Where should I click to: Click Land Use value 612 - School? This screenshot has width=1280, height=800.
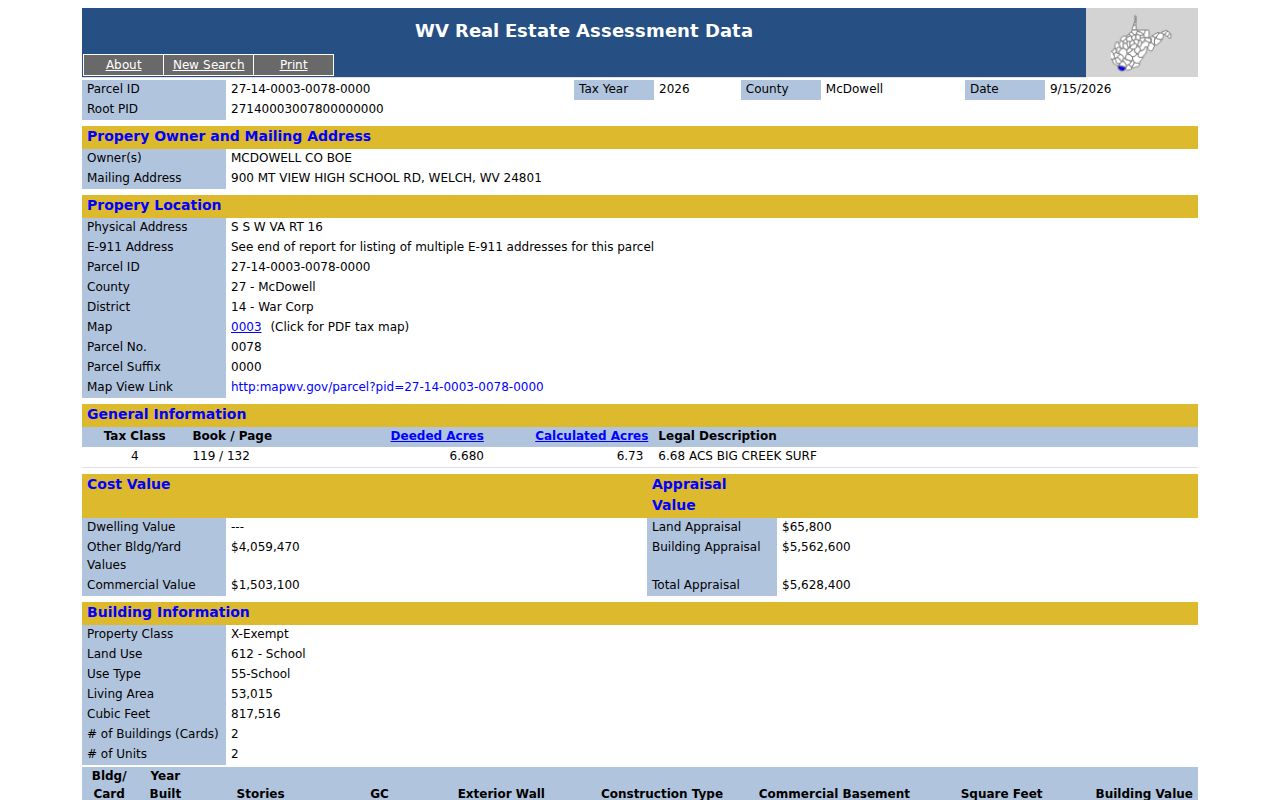pyautogui.click(x=268, y=654)
